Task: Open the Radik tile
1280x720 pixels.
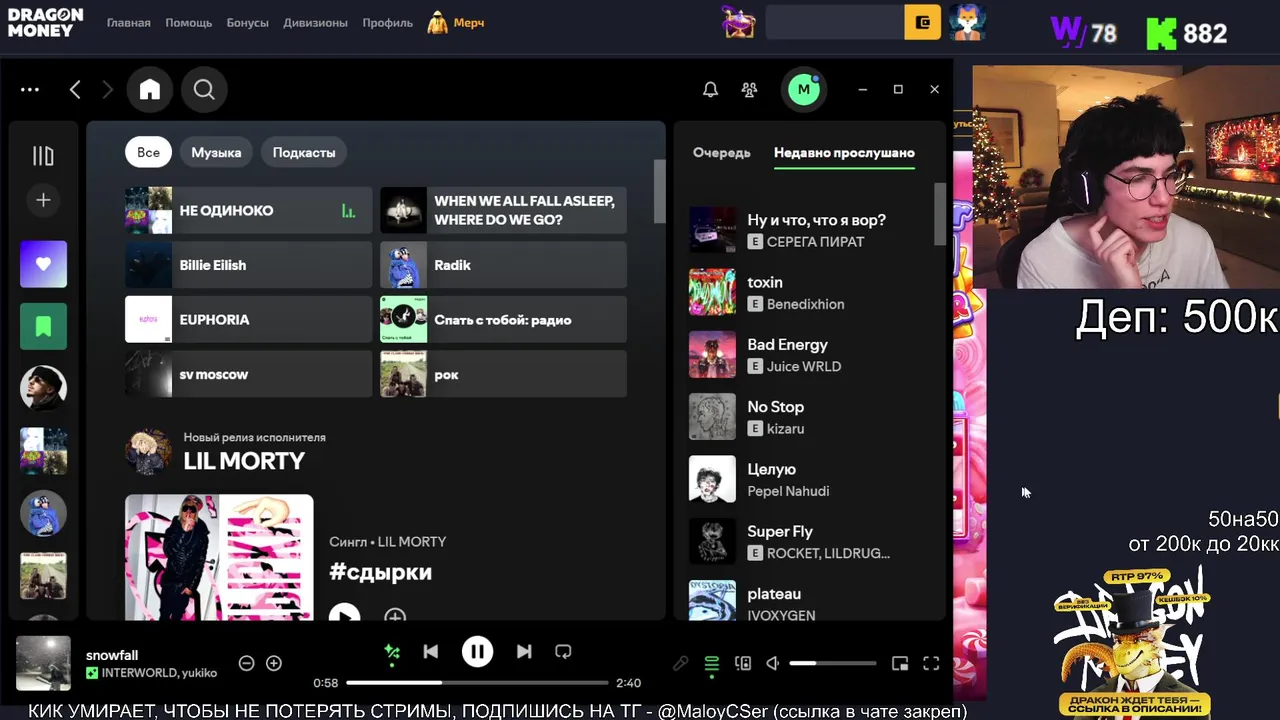Action: 503,265
